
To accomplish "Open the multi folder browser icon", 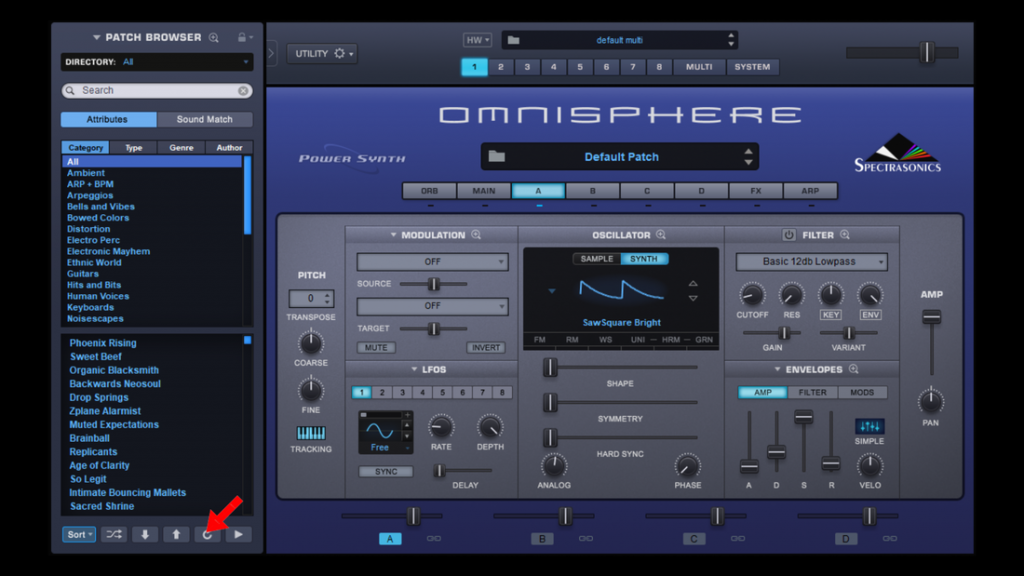I will click(x=514, y=40).
